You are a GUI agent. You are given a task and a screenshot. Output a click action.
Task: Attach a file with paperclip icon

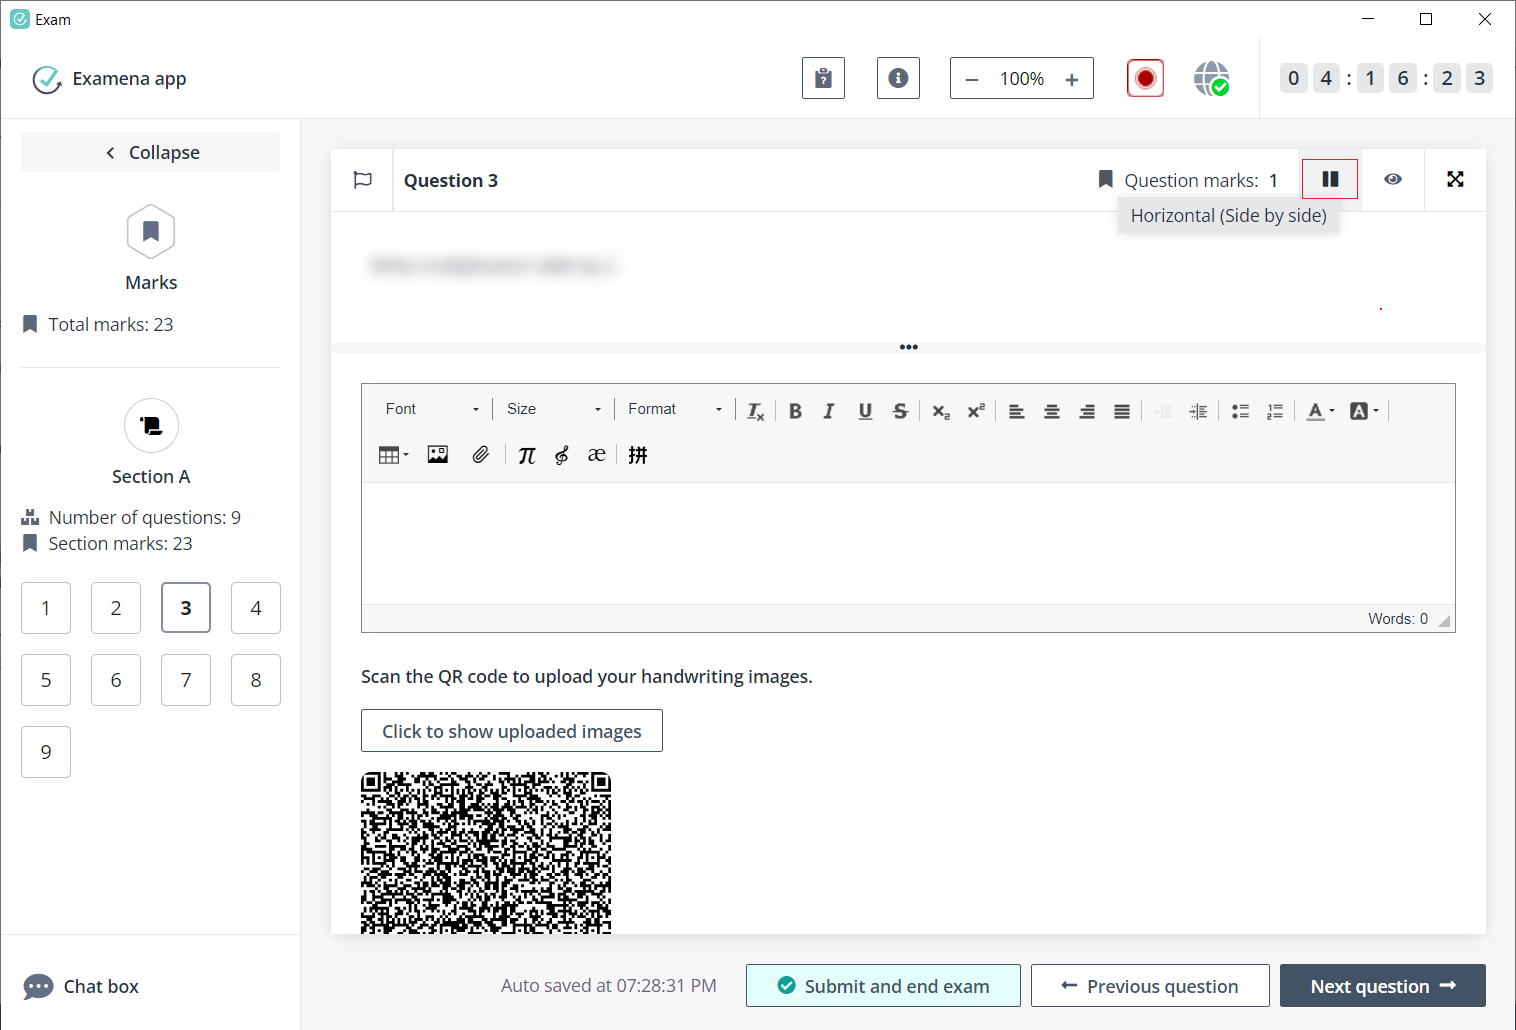coord(481,455)
